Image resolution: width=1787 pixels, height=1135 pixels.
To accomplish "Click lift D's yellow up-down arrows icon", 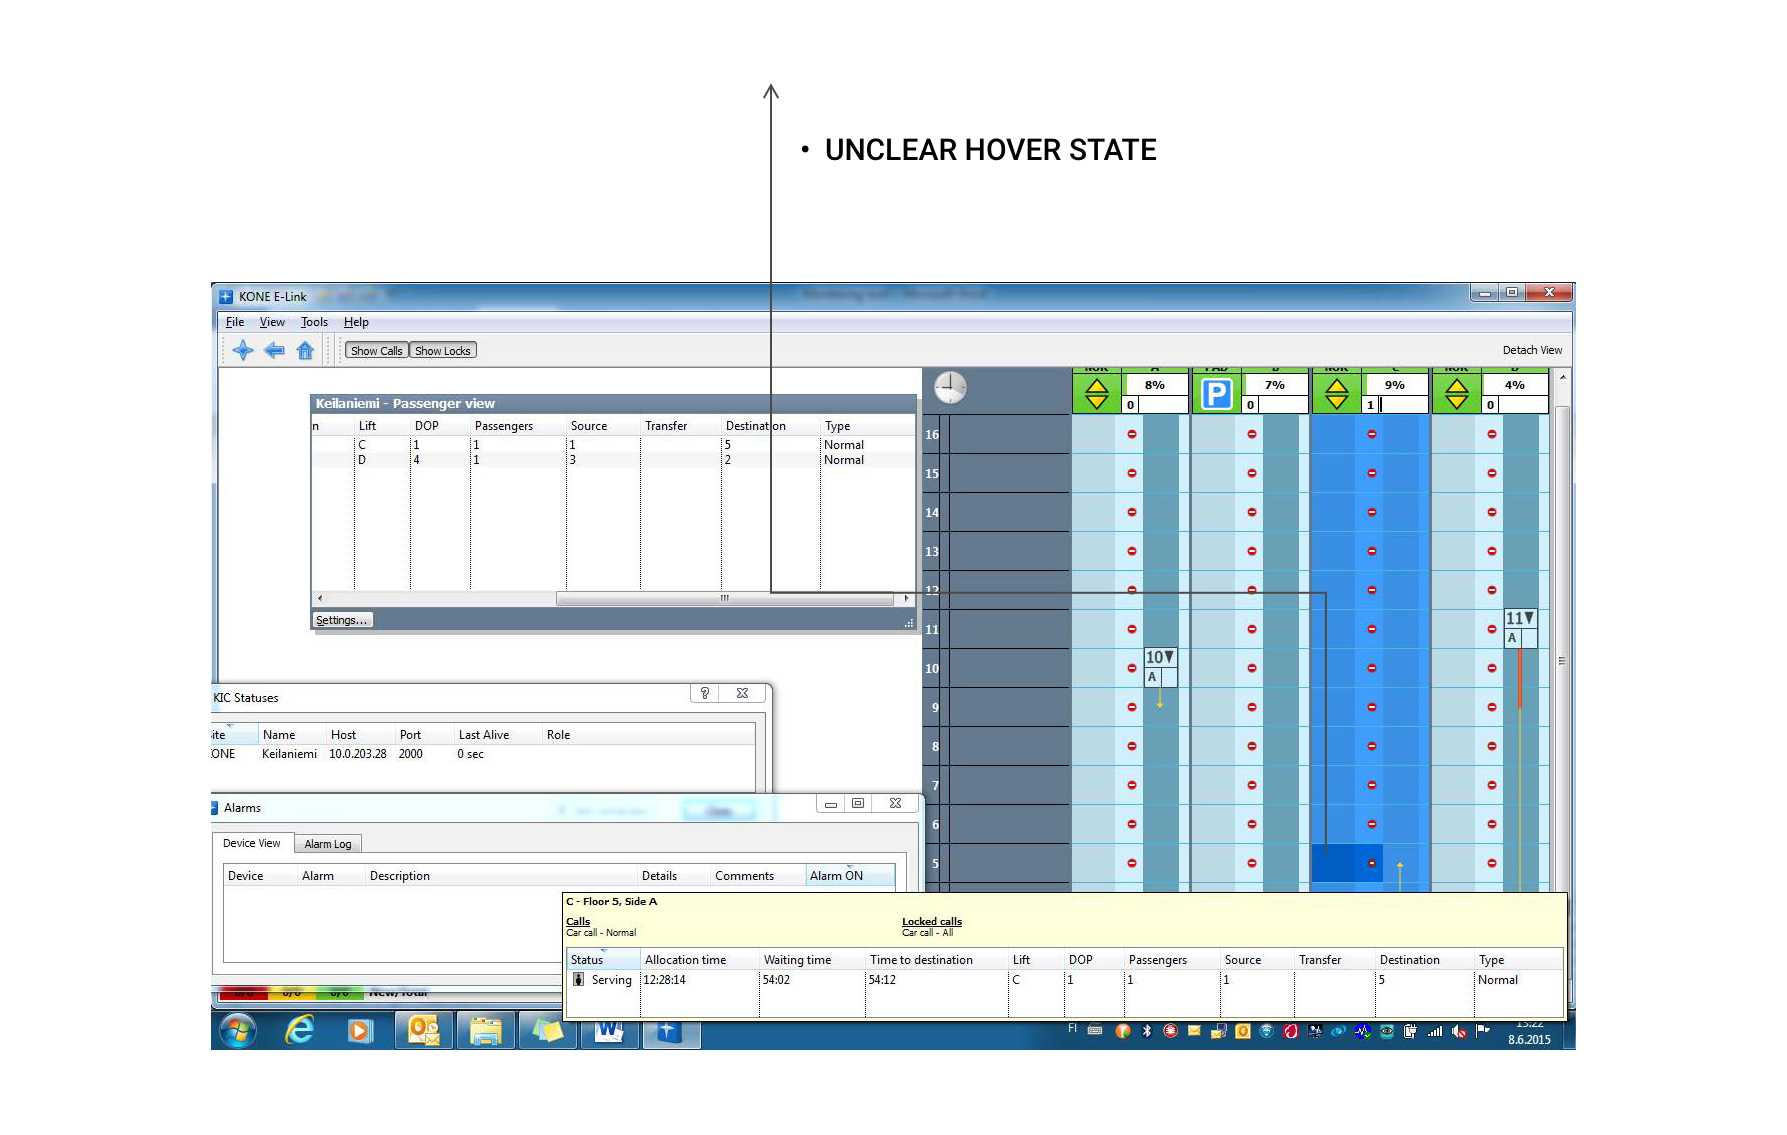I will pos(1457,394).
